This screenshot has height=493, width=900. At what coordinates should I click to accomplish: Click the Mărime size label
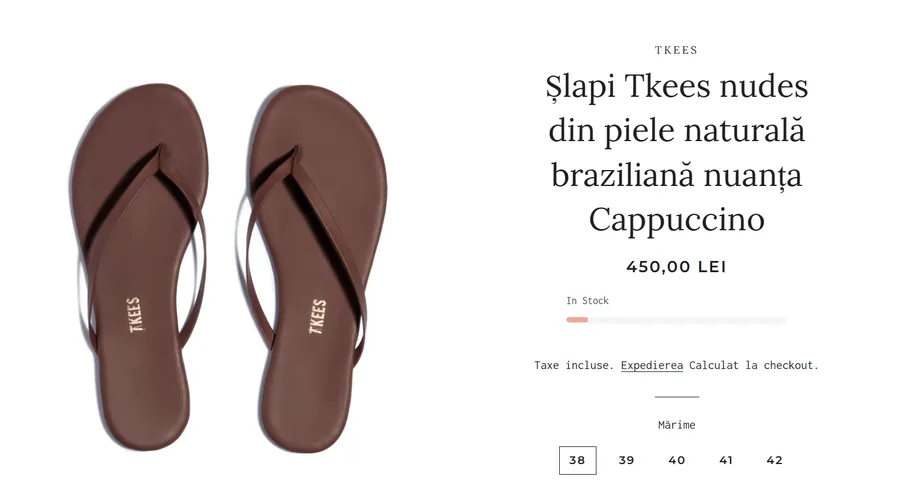[x=677, y=425]
